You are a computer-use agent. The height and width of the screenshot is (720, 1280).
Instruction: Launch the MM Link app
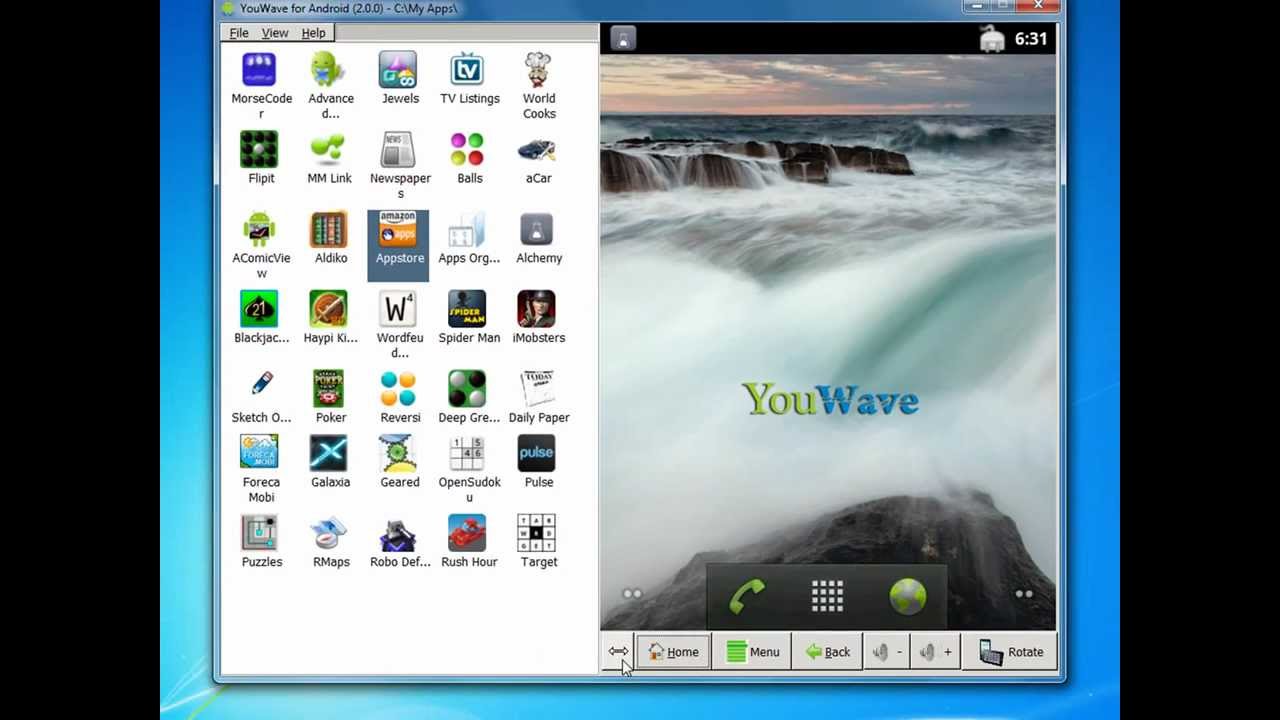tap(328, 150)
